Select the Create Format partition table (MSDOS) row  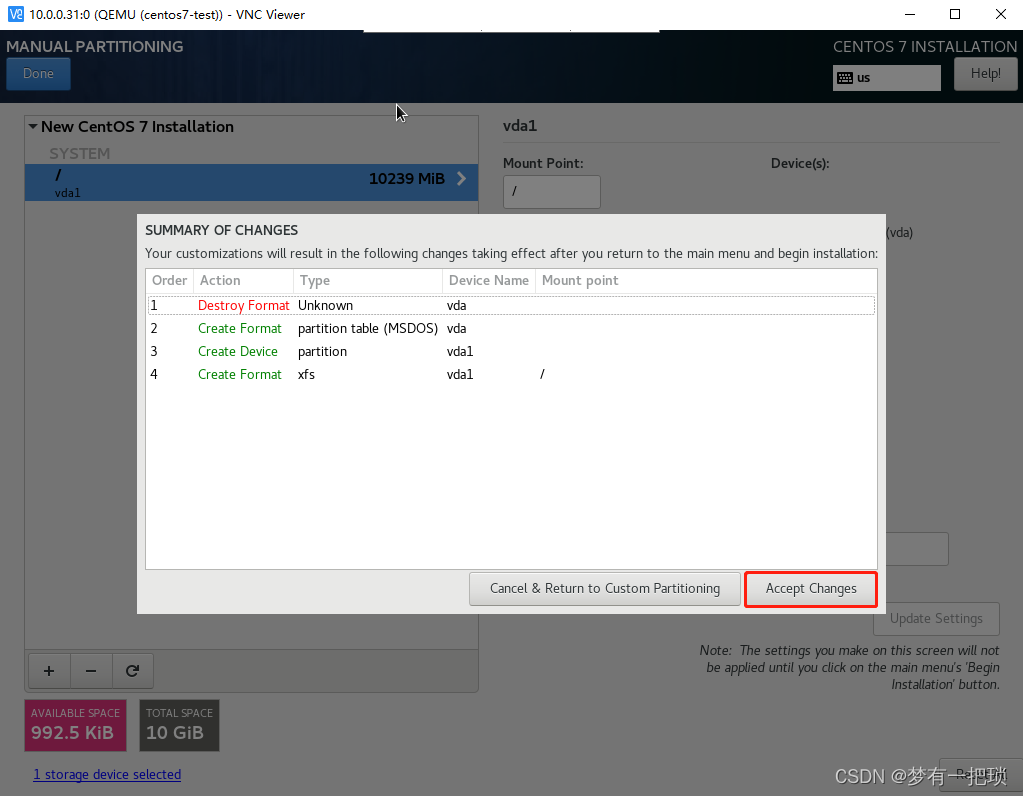(511, 328)
